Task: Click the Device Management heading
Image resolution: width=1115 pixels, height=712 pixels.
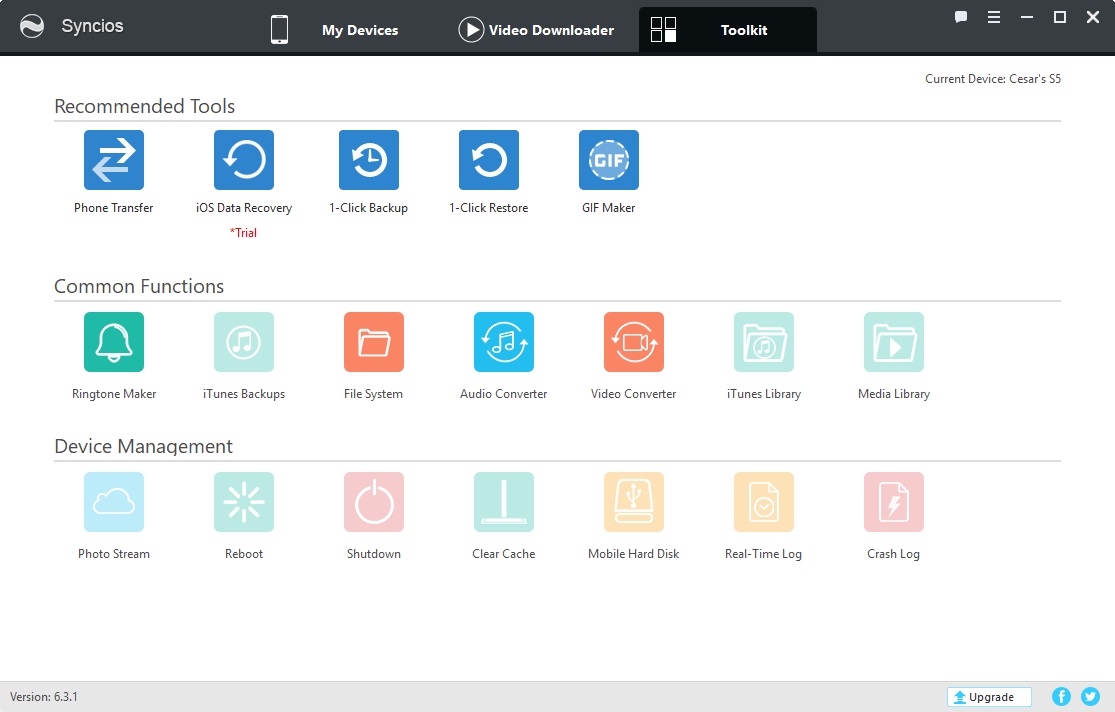Action: [x=143, y=446]
